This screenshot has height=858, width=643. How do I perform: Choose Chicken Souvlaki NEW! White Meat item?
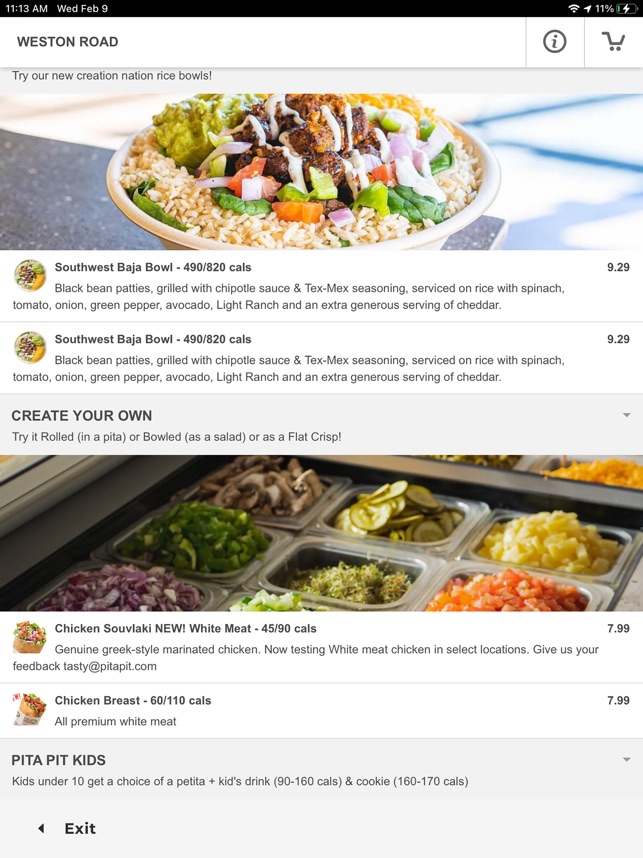(321, 647)
